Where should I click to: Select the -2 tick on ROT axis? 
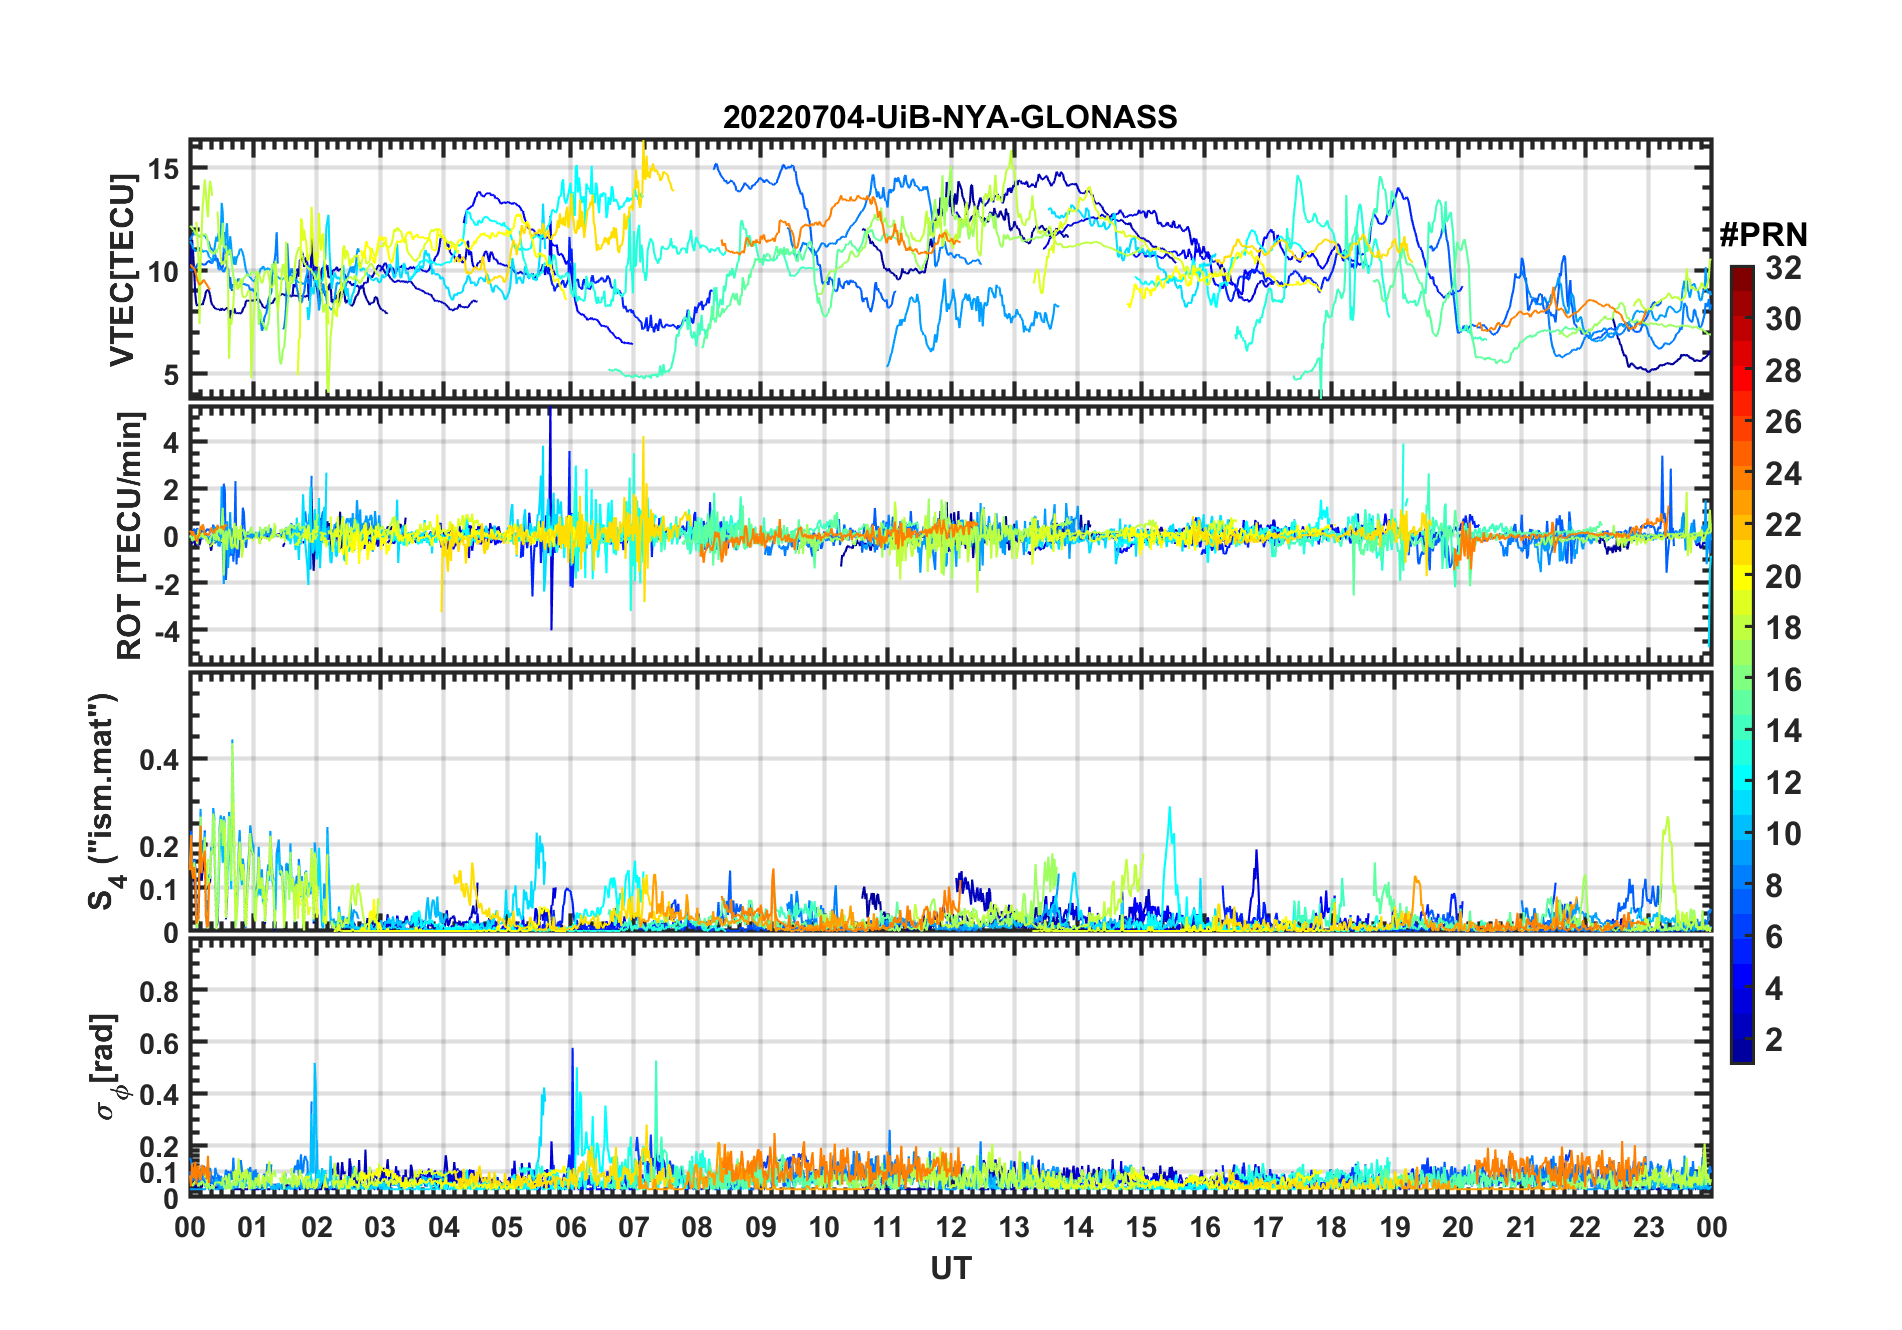click(x=166, y=583)
